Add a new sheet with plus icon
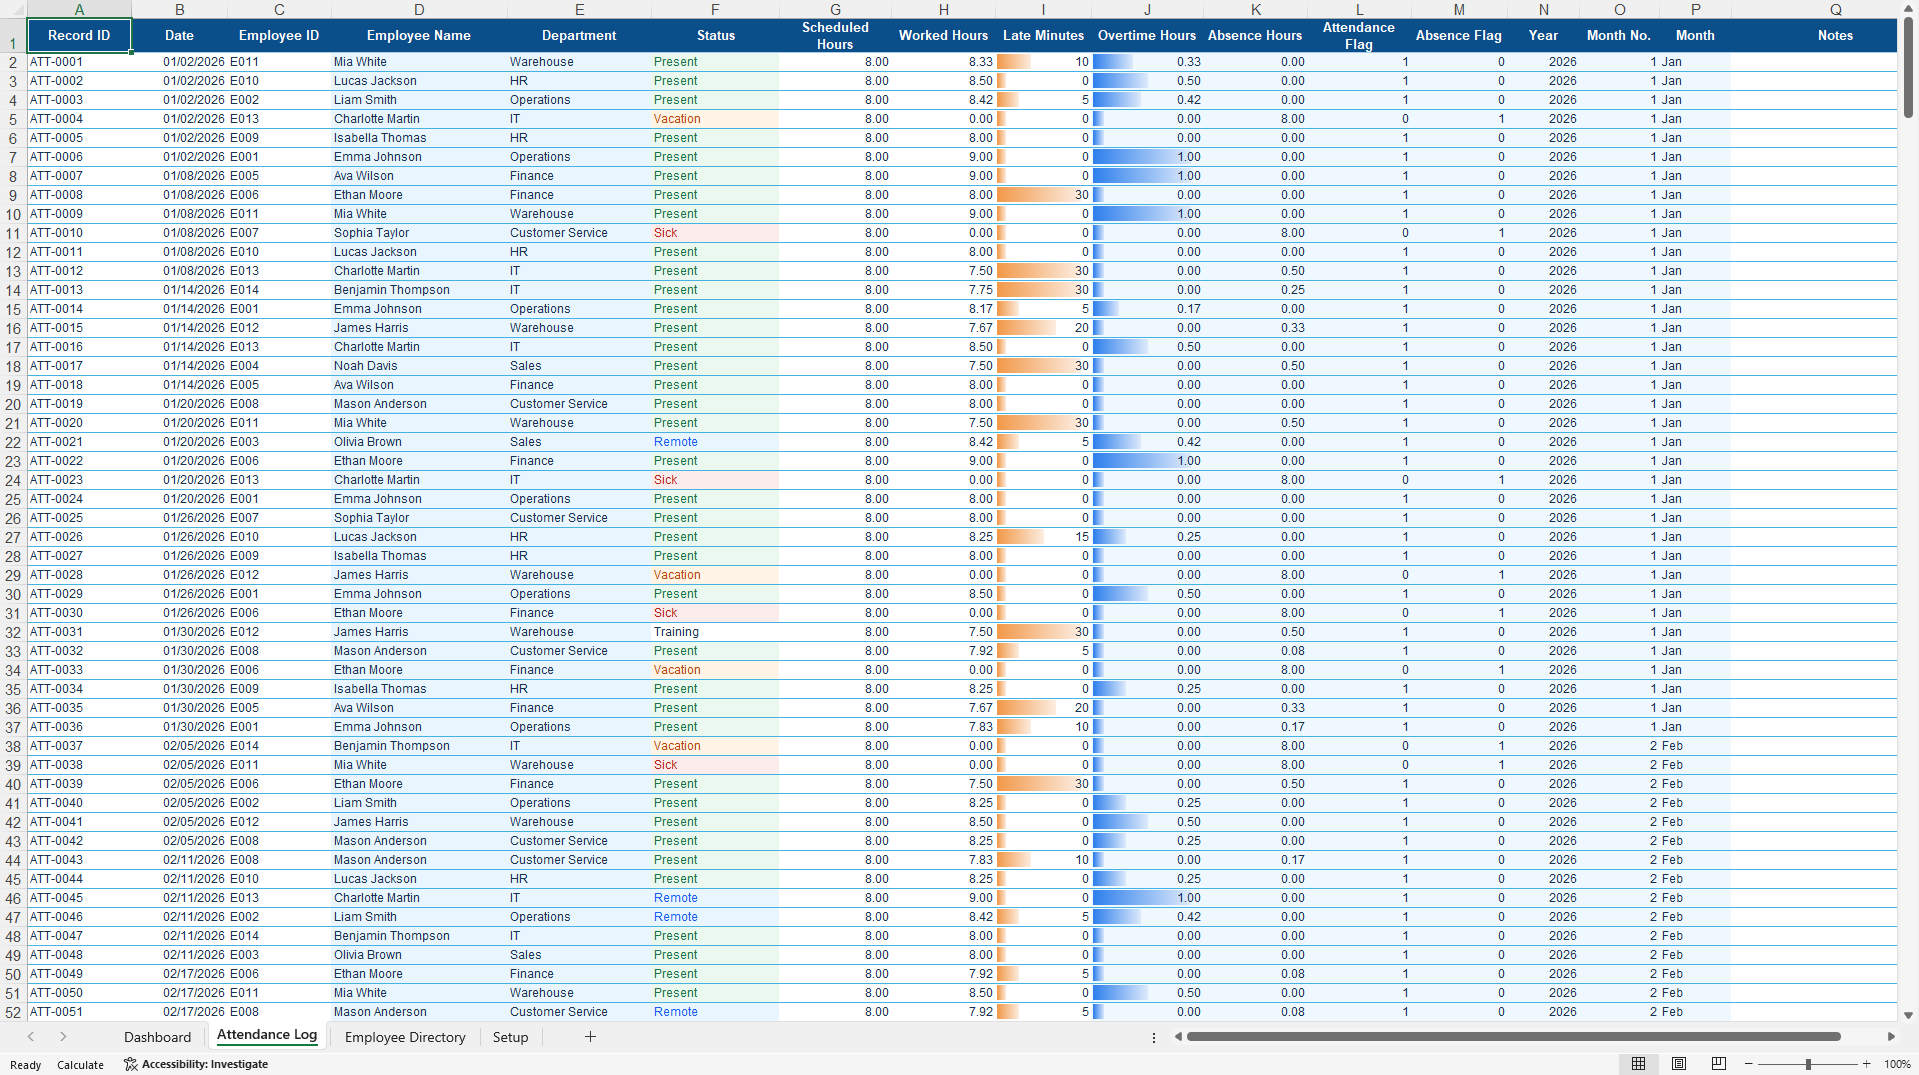Image resolution: width=1919 pixels, height=1075 pixels. point(590,1037)
